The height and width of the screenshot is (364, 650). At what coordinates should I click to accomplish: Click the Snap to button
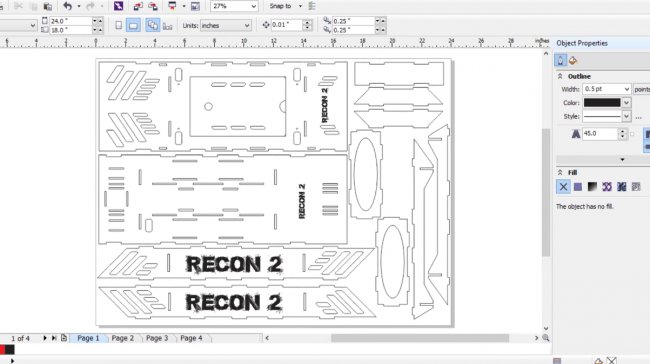pyautogui.click(x=281, y=6)
